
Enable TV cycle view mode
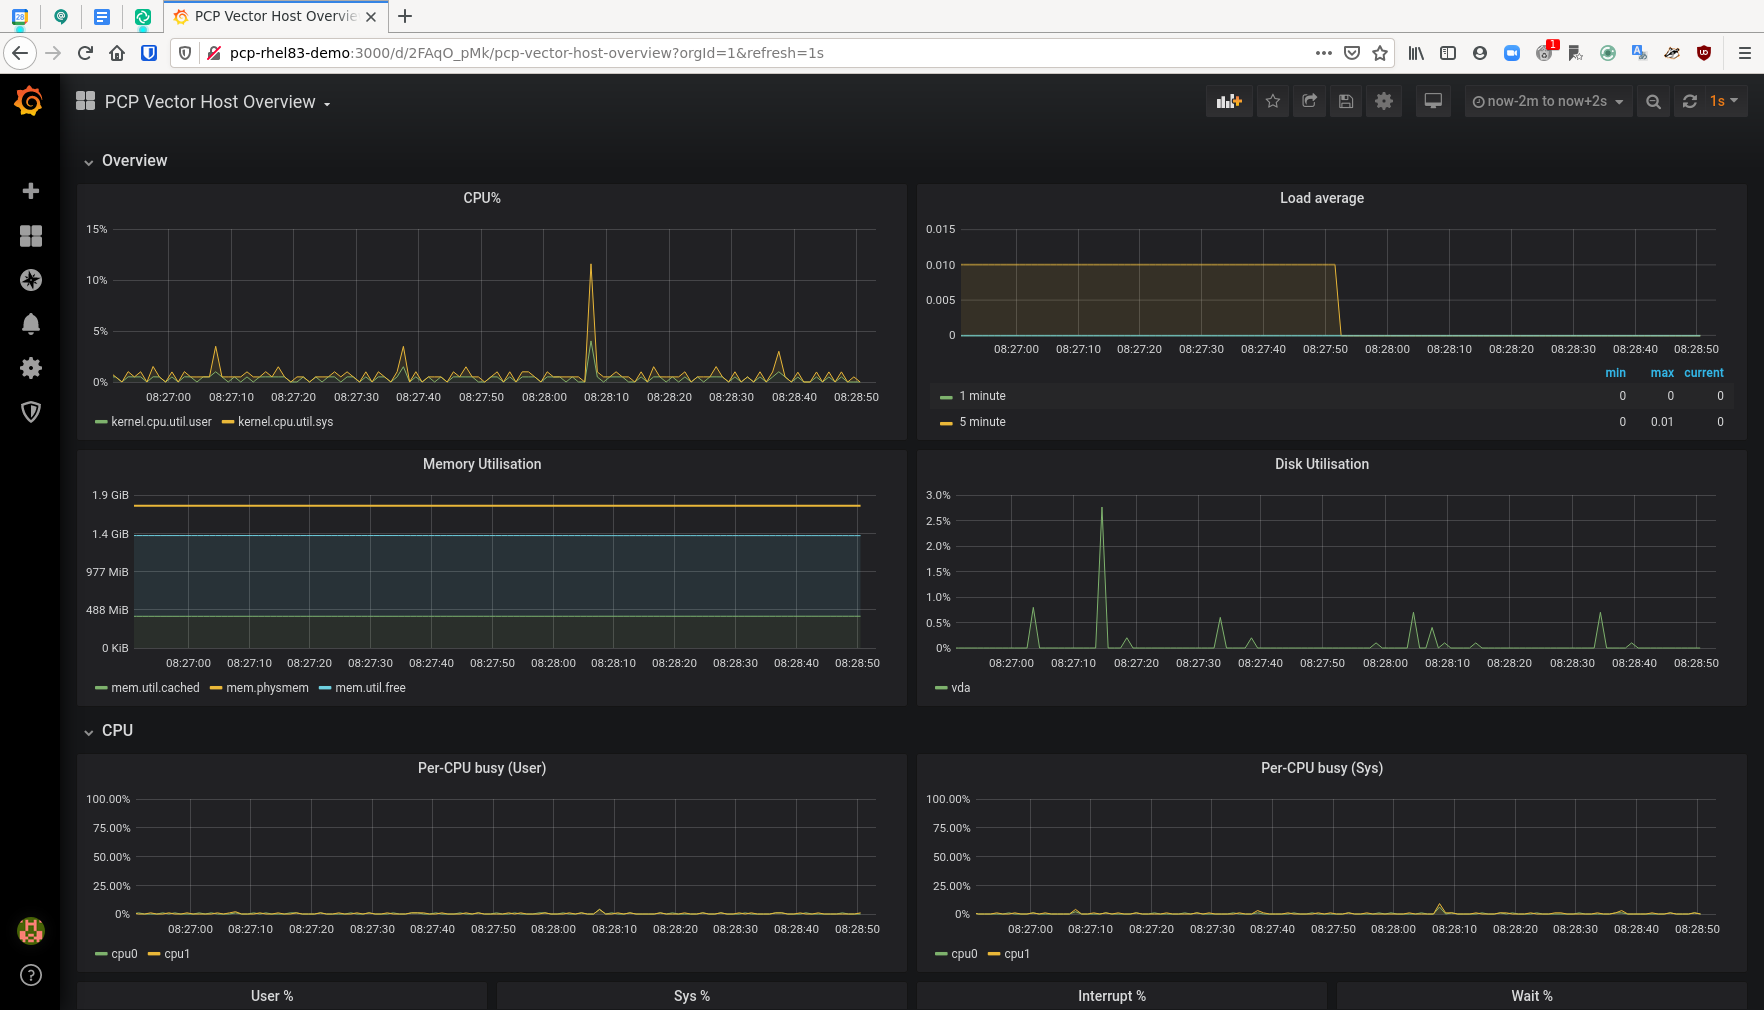tap(1433, 101)
